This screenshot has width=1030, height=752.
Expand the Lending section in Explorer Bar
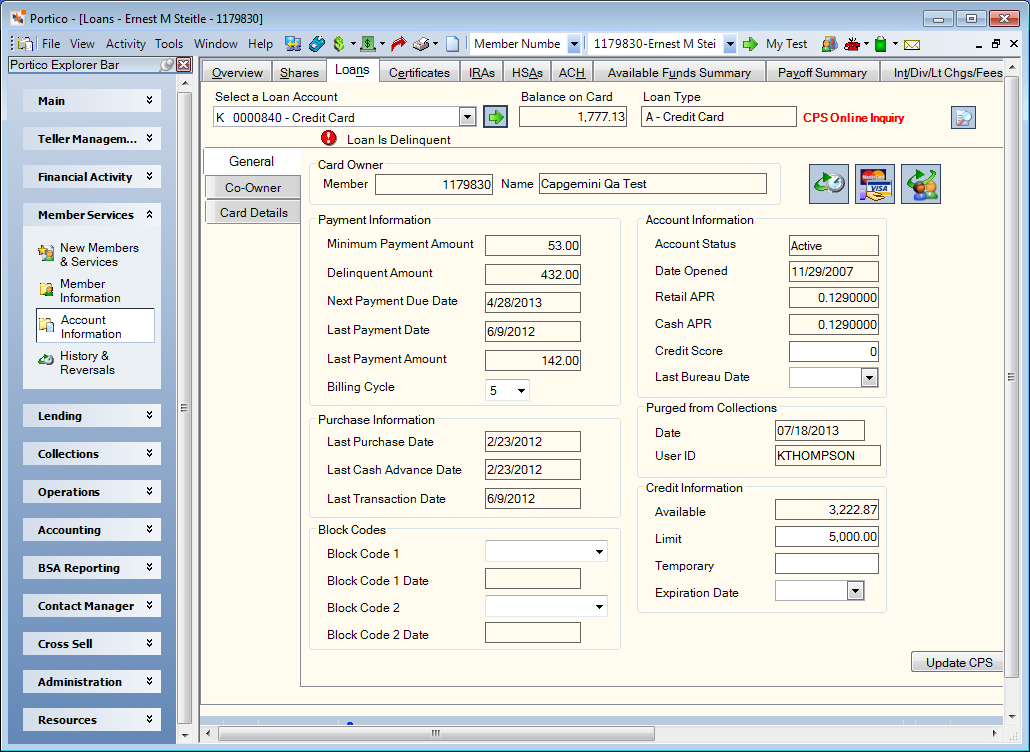[x=92, y=416]
